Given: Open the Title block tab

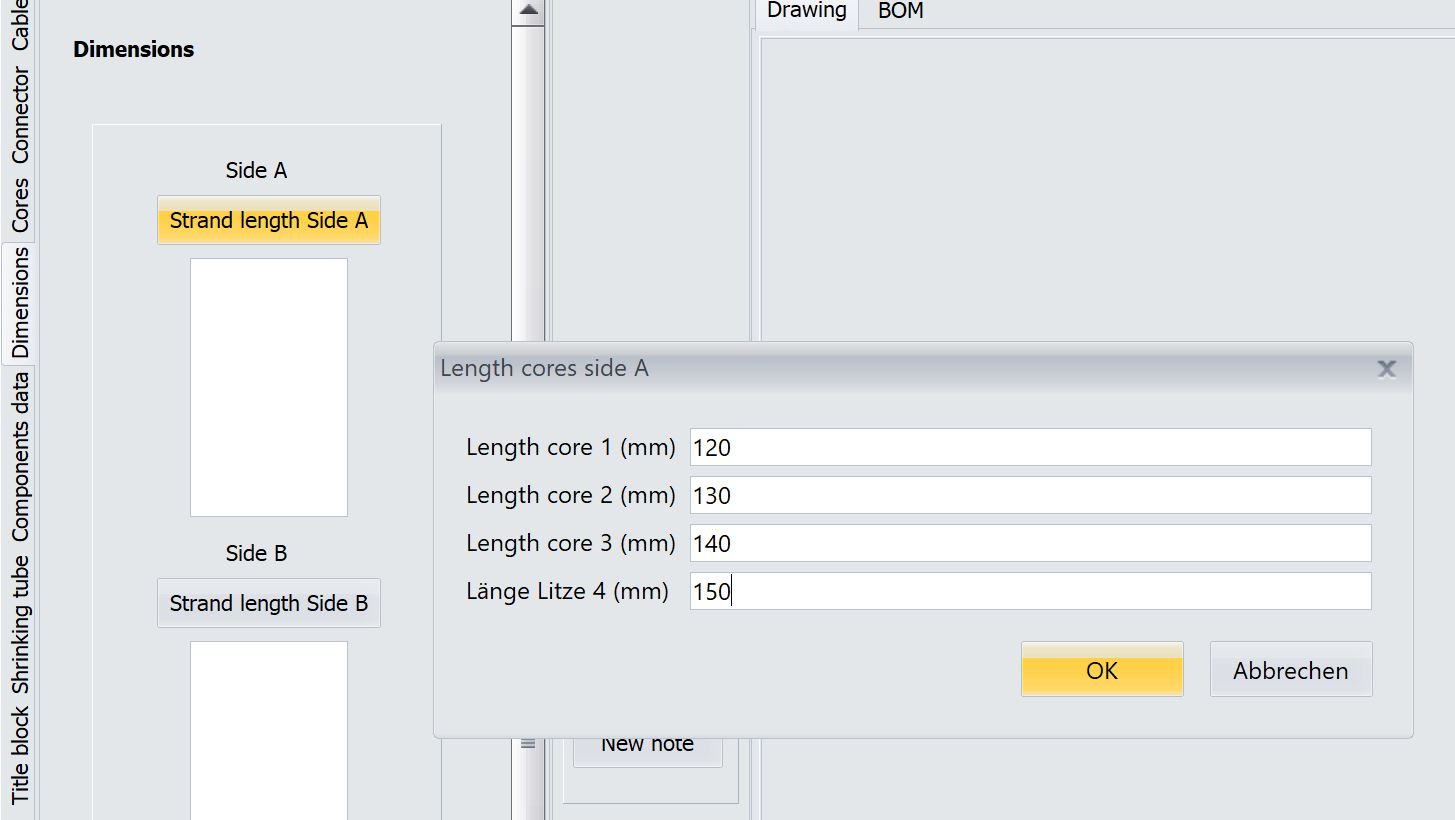Looking at the screenshot, I should pos(19,756).
